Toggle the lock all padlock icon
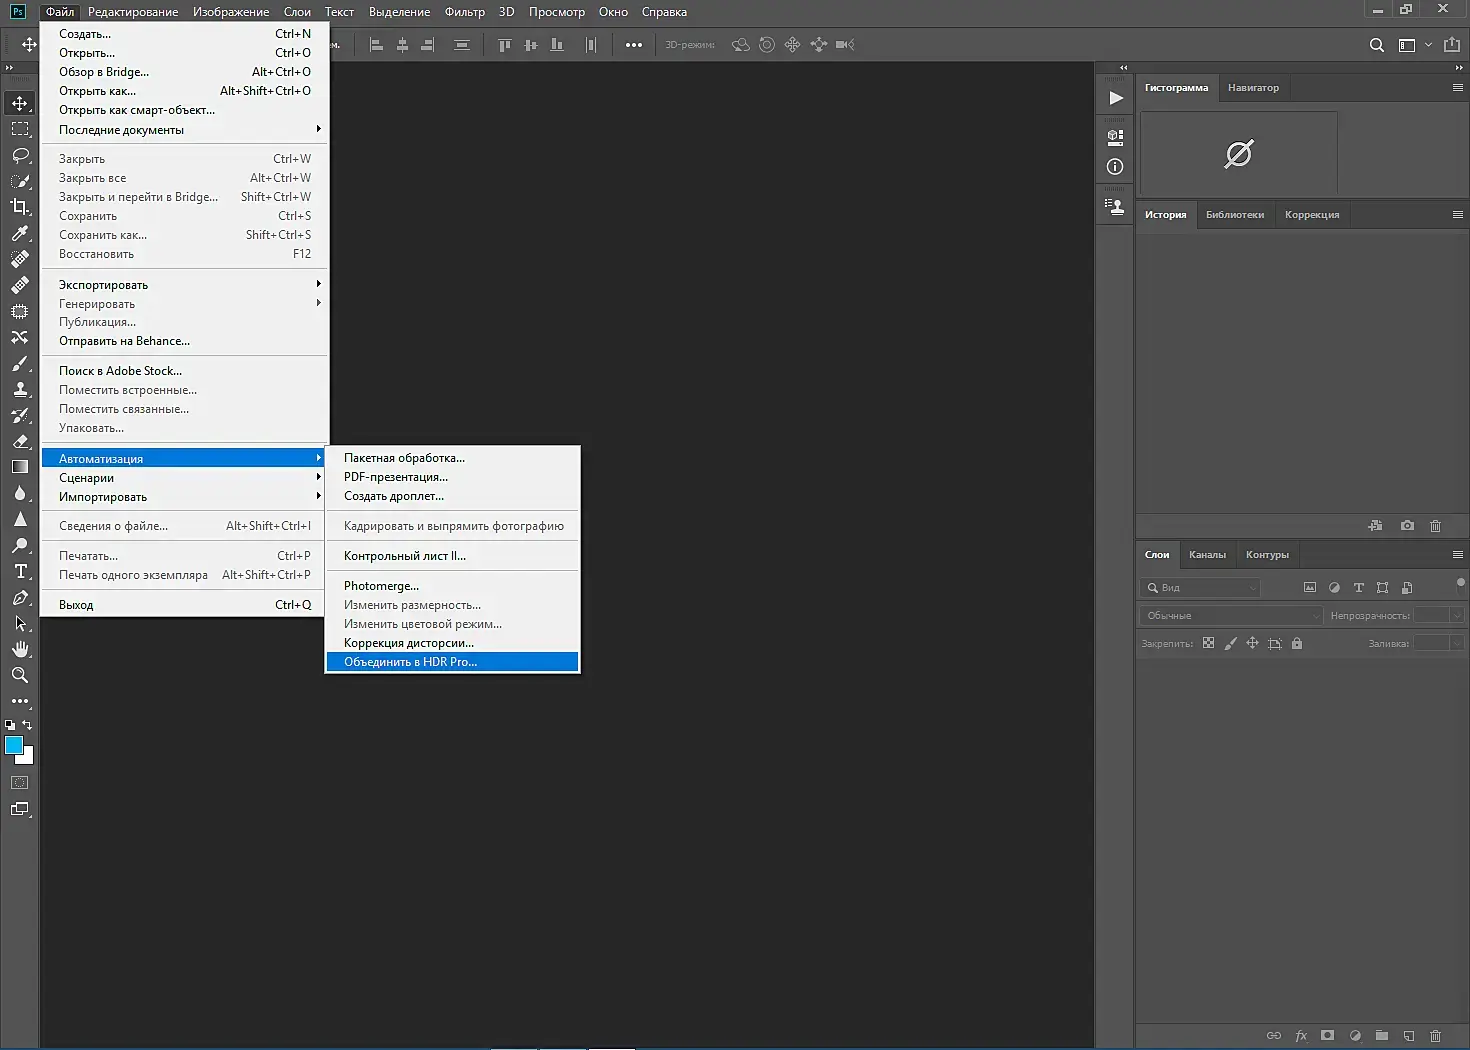Screen dimensions: 1470x1050 (1297, 643)
